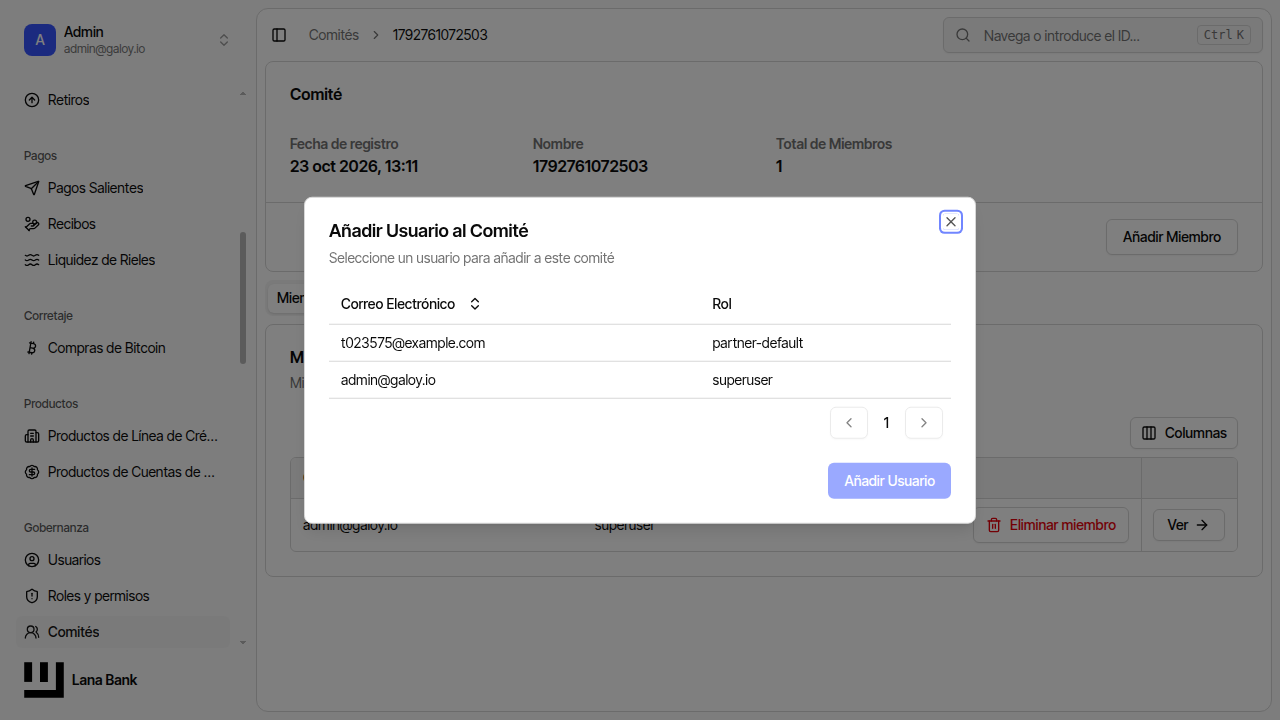Toggle the sidebar panel icon
The width and height of the screenshot is (1280, 720).
point(279,35)
